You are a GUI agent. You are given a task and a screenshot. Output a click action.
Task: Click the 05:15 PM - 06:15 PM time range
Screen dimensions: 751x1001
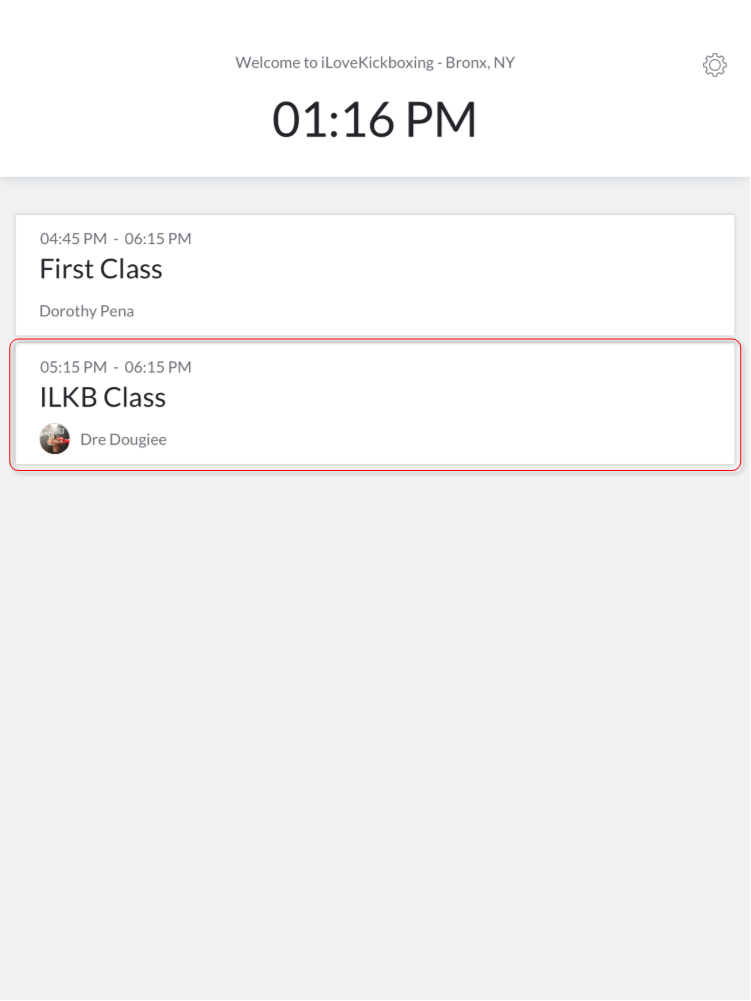116,367
